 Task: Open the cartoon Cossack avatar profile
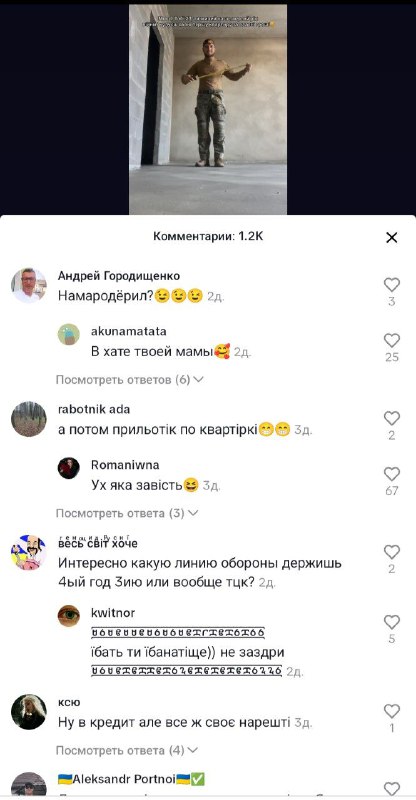pos(29,553)
